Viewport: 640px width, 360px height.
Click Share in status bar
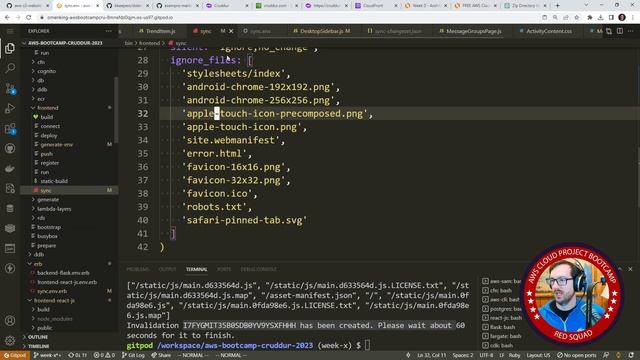click(162, 356)
